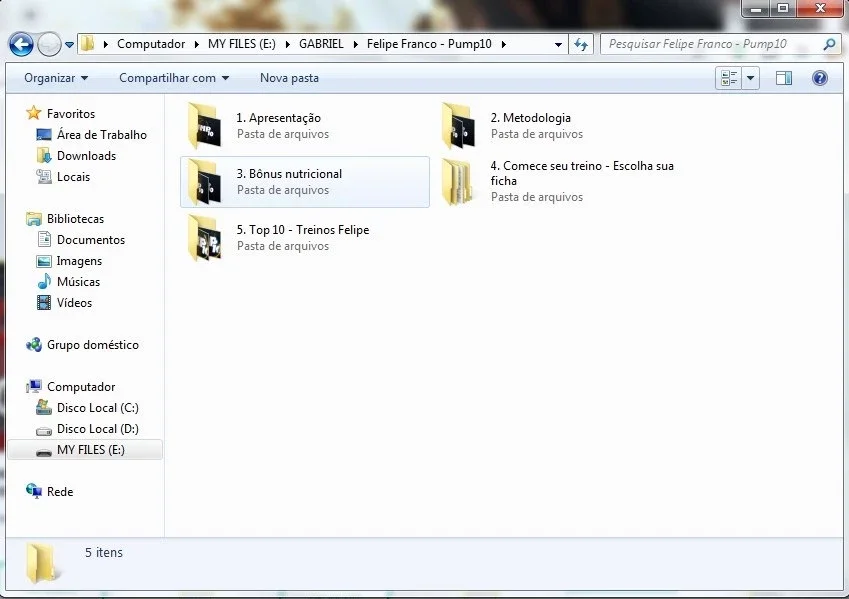Focus the Pesquisar Felipe Franco search box
This screenshot has width=849, height=599.
point(710,44)
